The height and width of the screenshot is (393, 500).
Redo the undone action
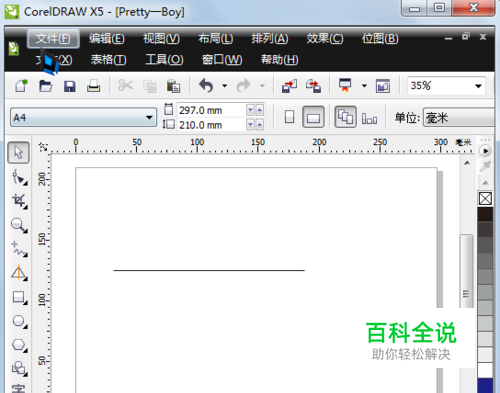pos(243,86)
